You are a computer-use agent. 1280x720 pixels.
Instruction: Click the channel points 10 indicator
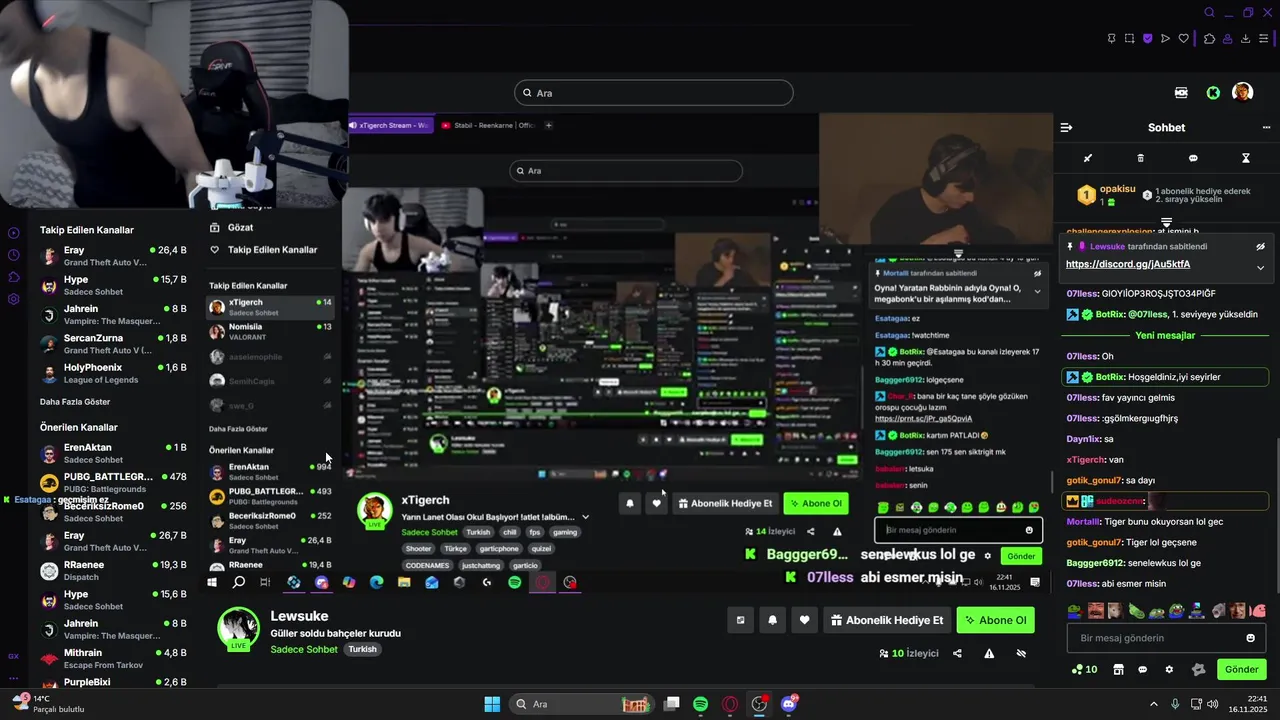tap(1084, 670)
